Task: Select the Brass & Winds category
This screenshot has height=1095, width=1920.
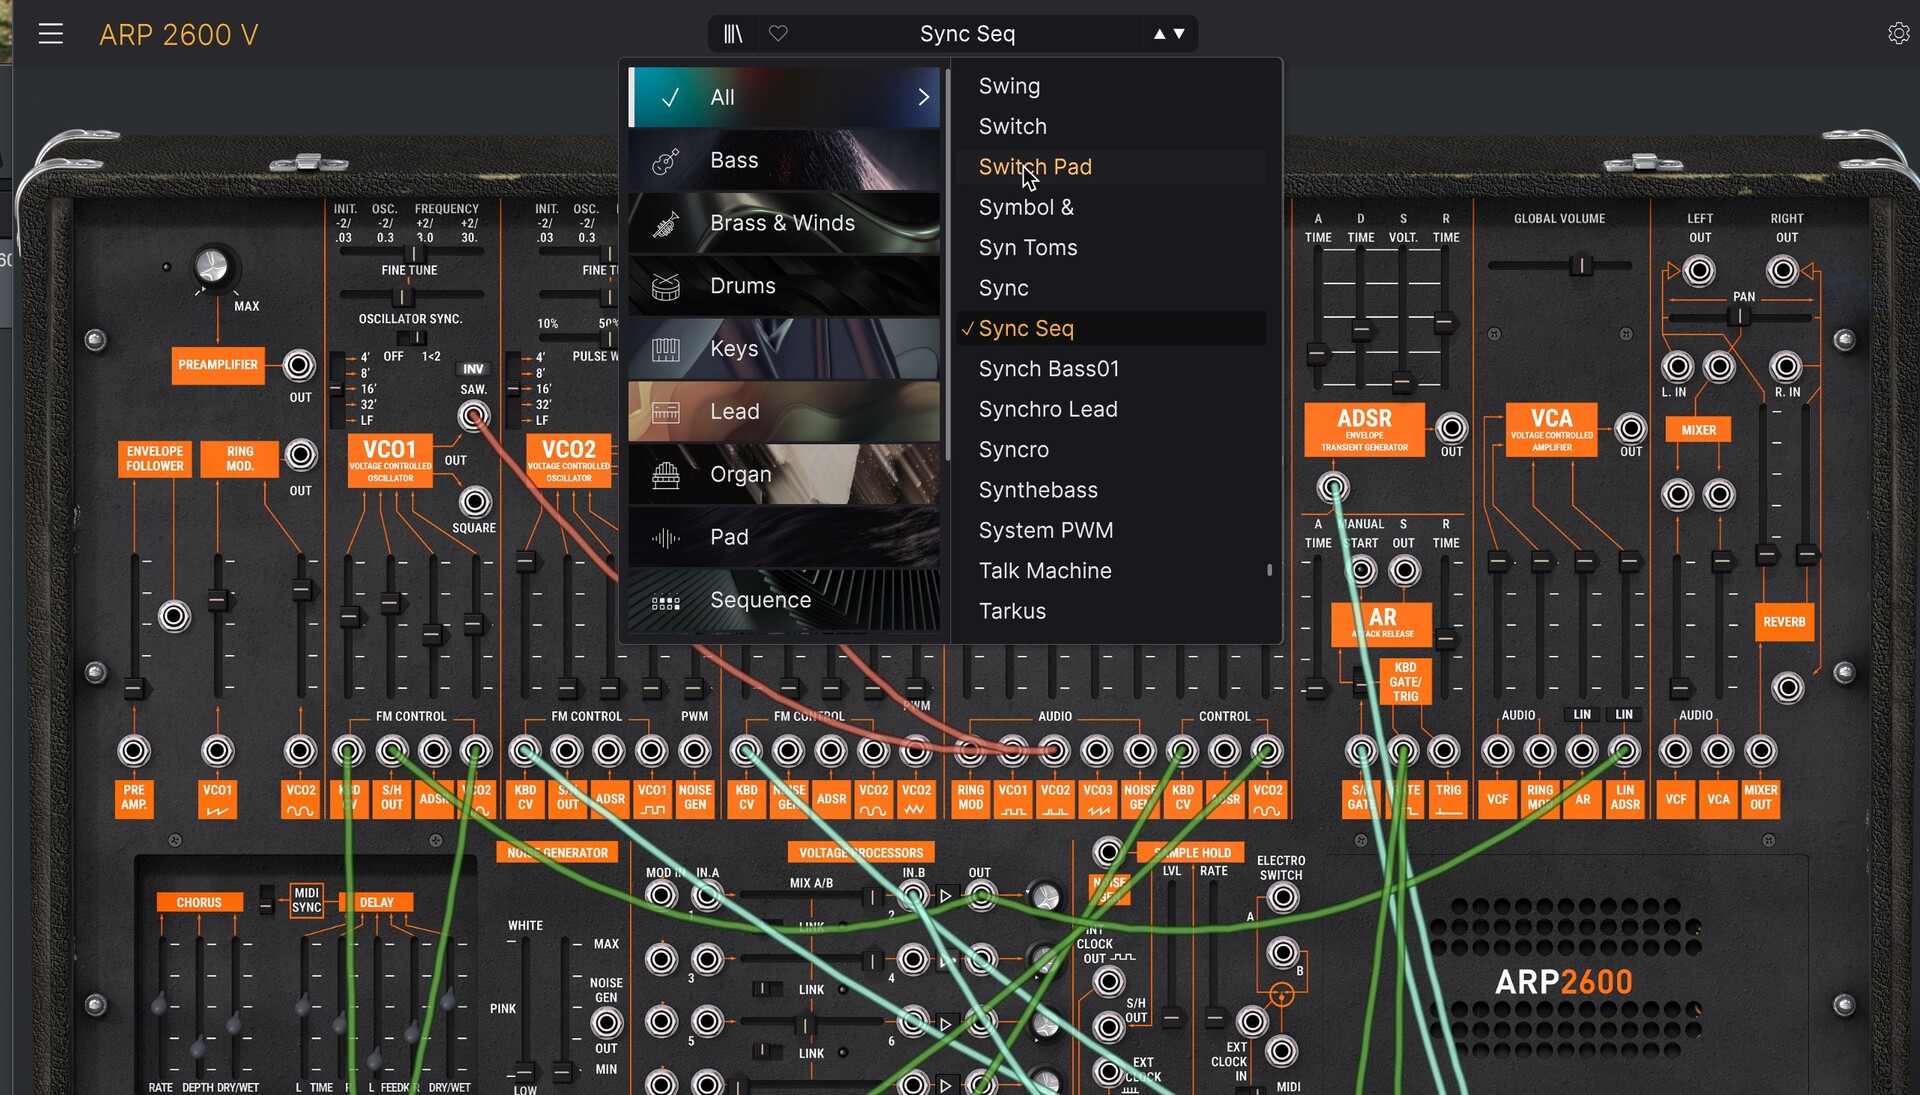Action: tap(784, 223)
